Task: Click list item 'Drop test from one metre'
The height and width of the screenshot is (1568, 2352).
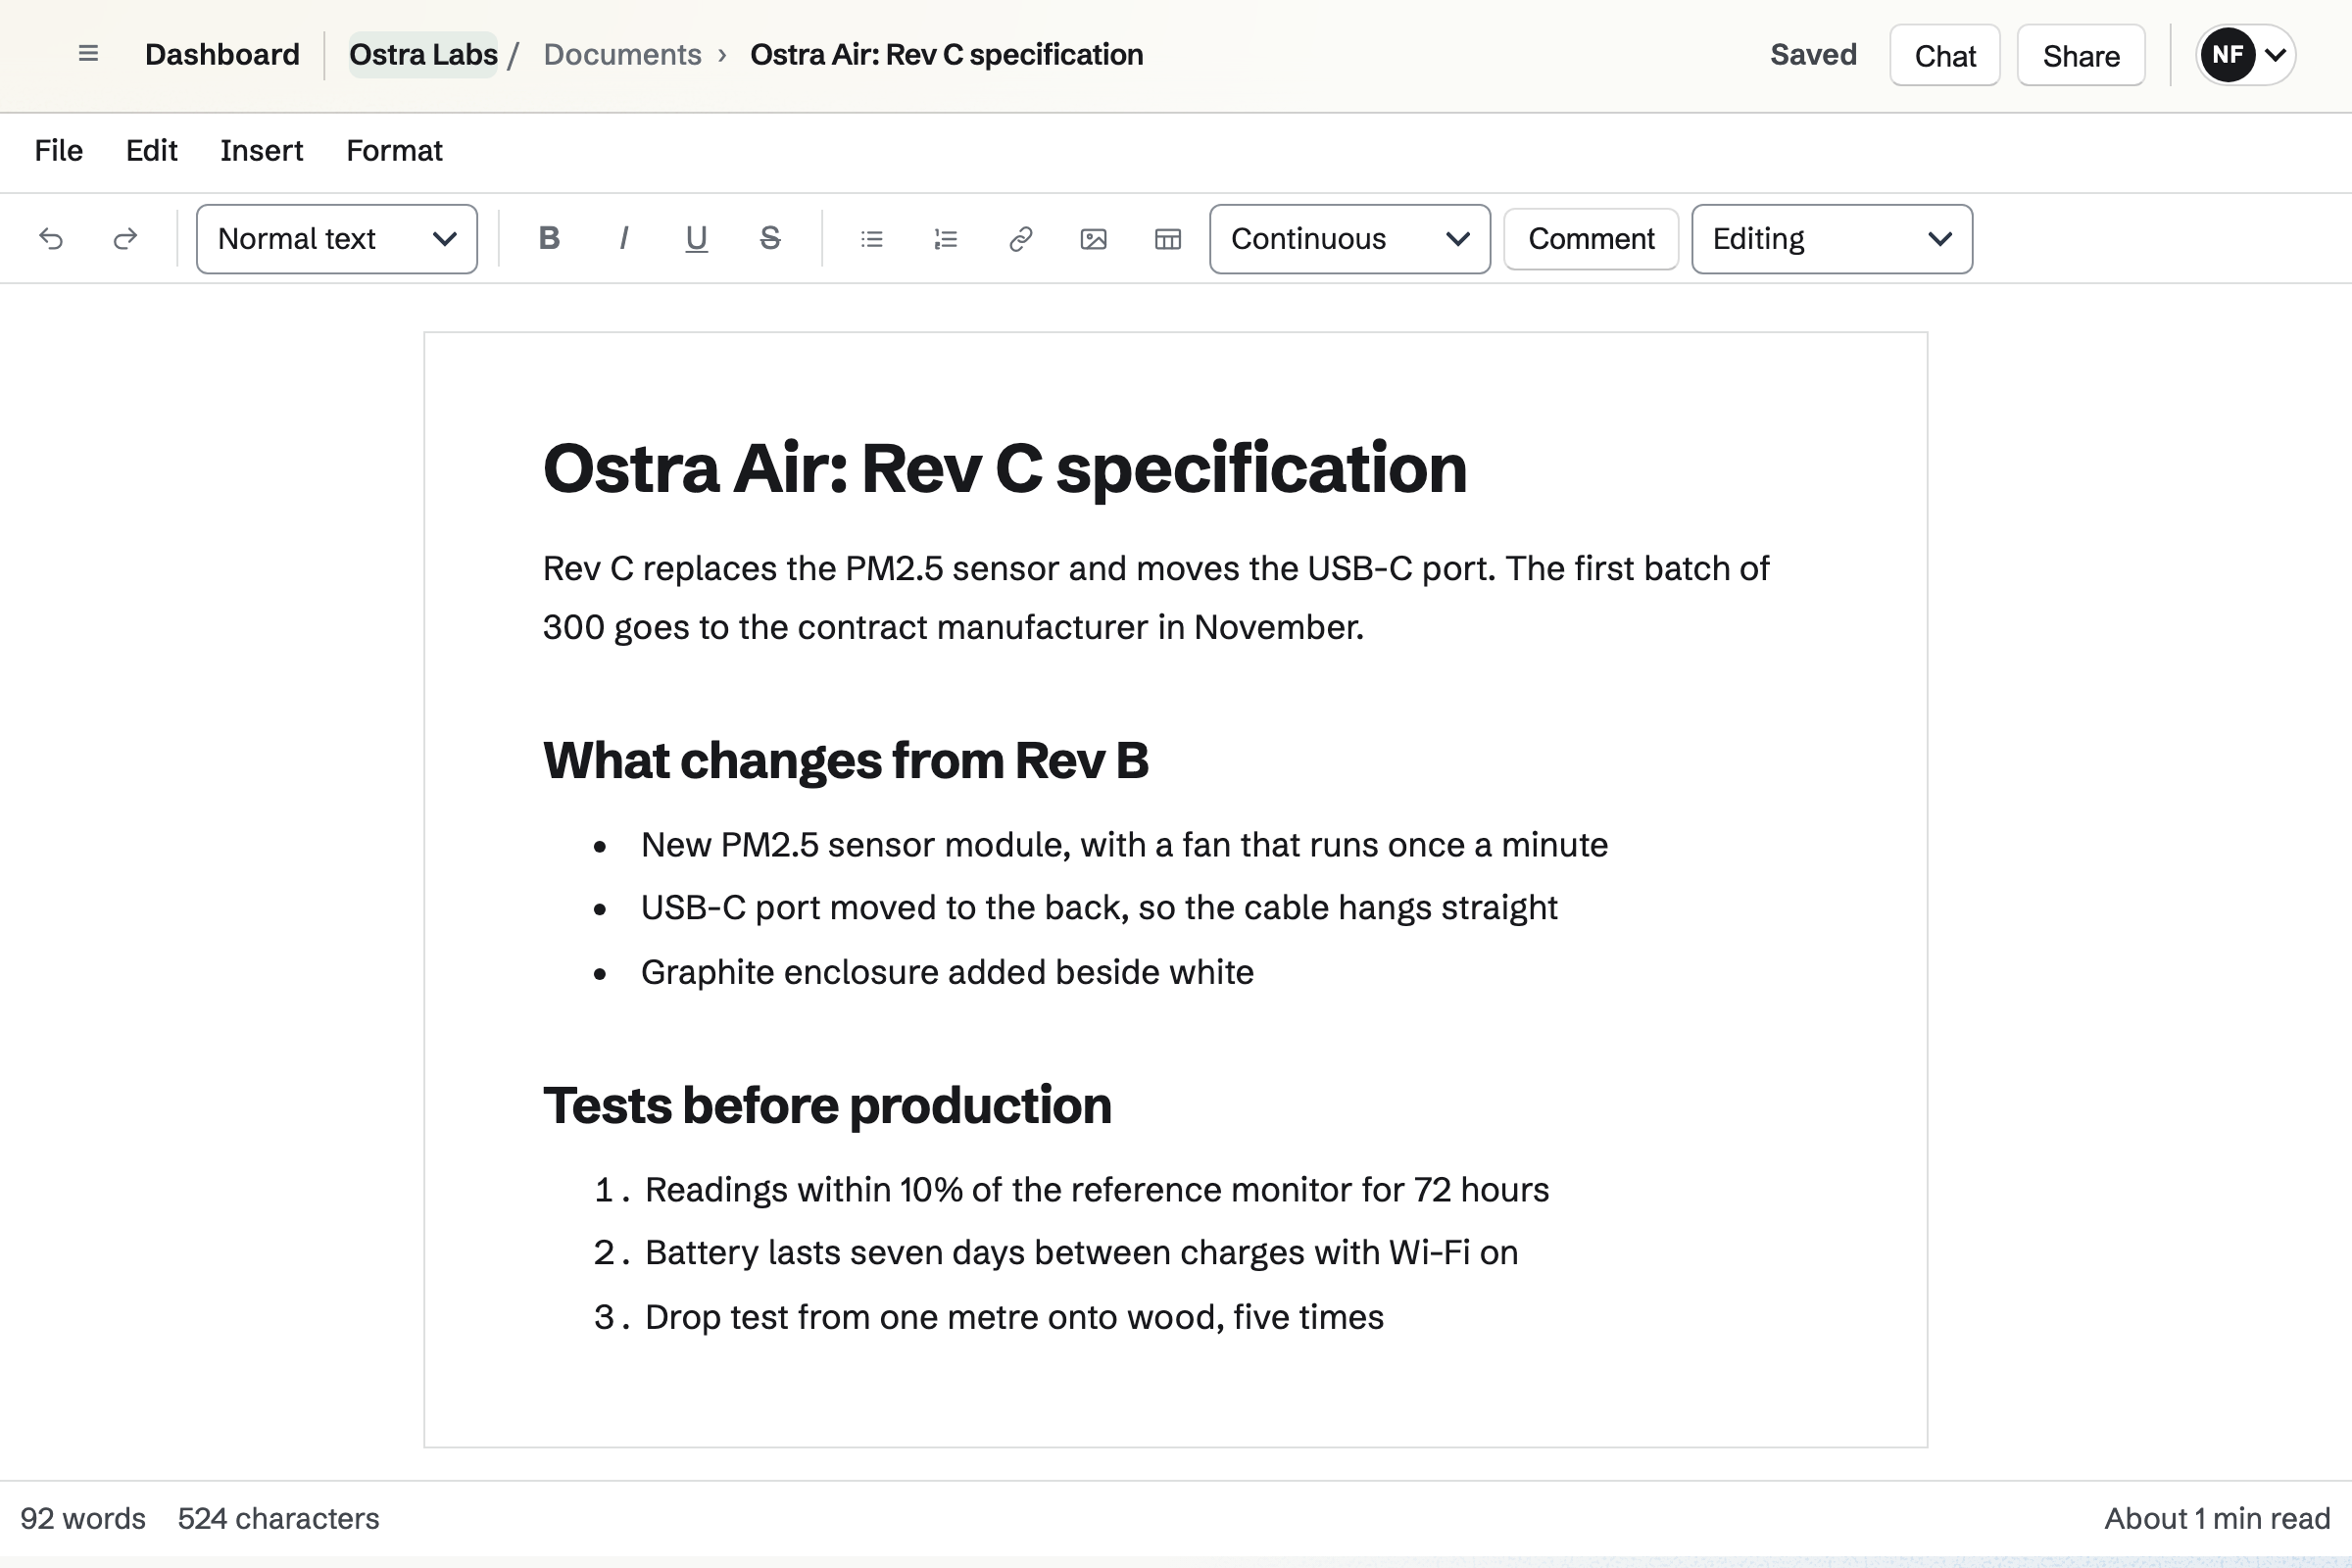Action: pos(1014,1317)
